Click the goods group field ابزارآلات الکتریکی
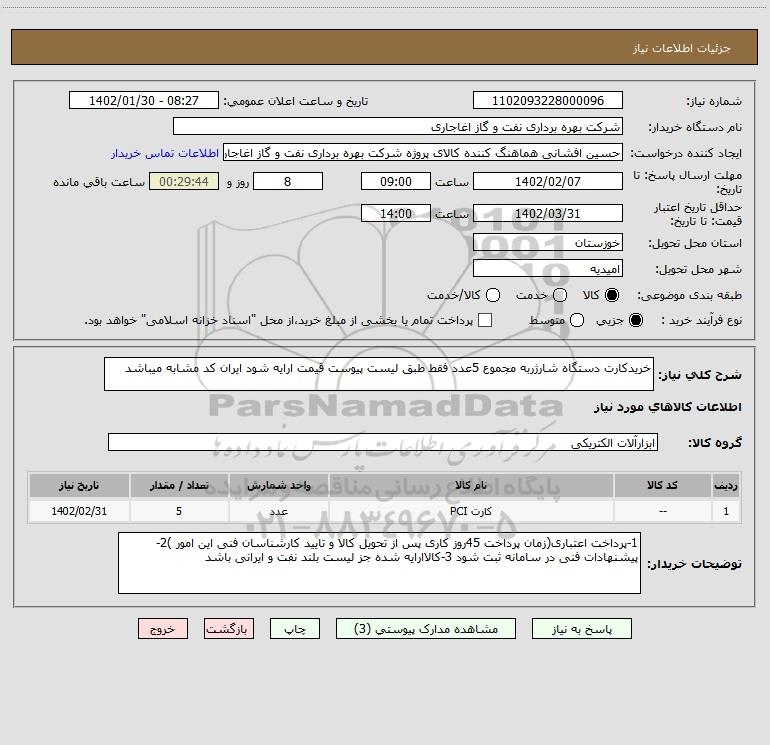This screenshot has height=745, width=770. tap(383, 442)
